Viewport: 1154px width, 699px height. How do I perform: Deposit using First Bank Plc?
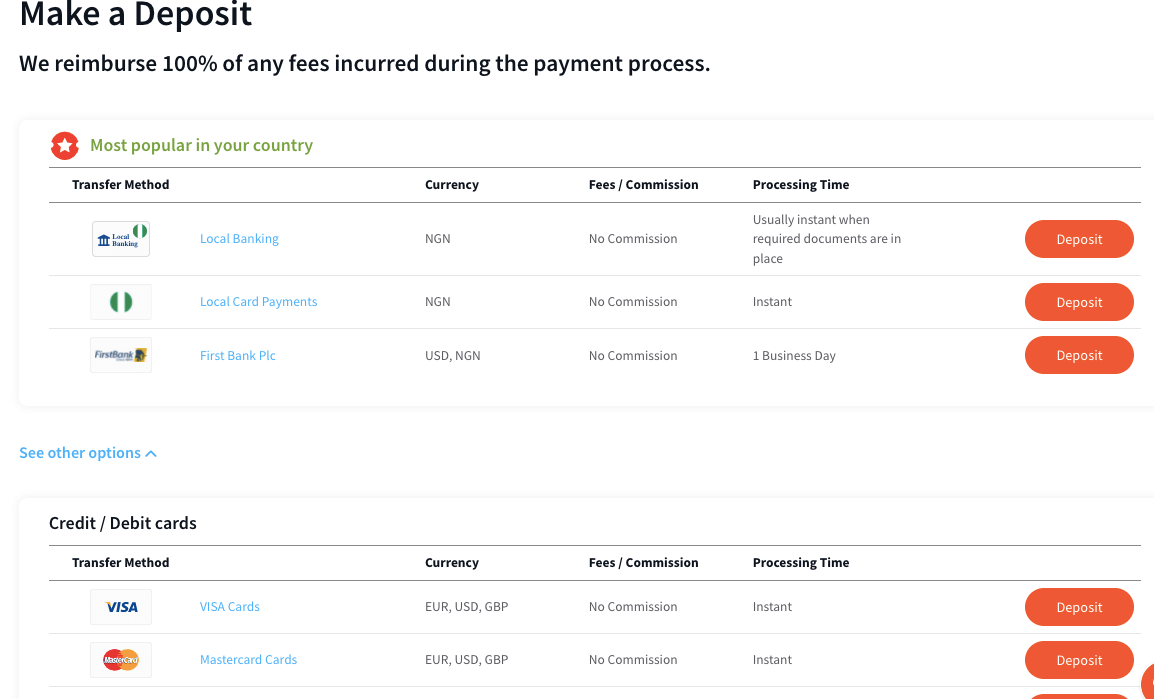click(1079, 355)
